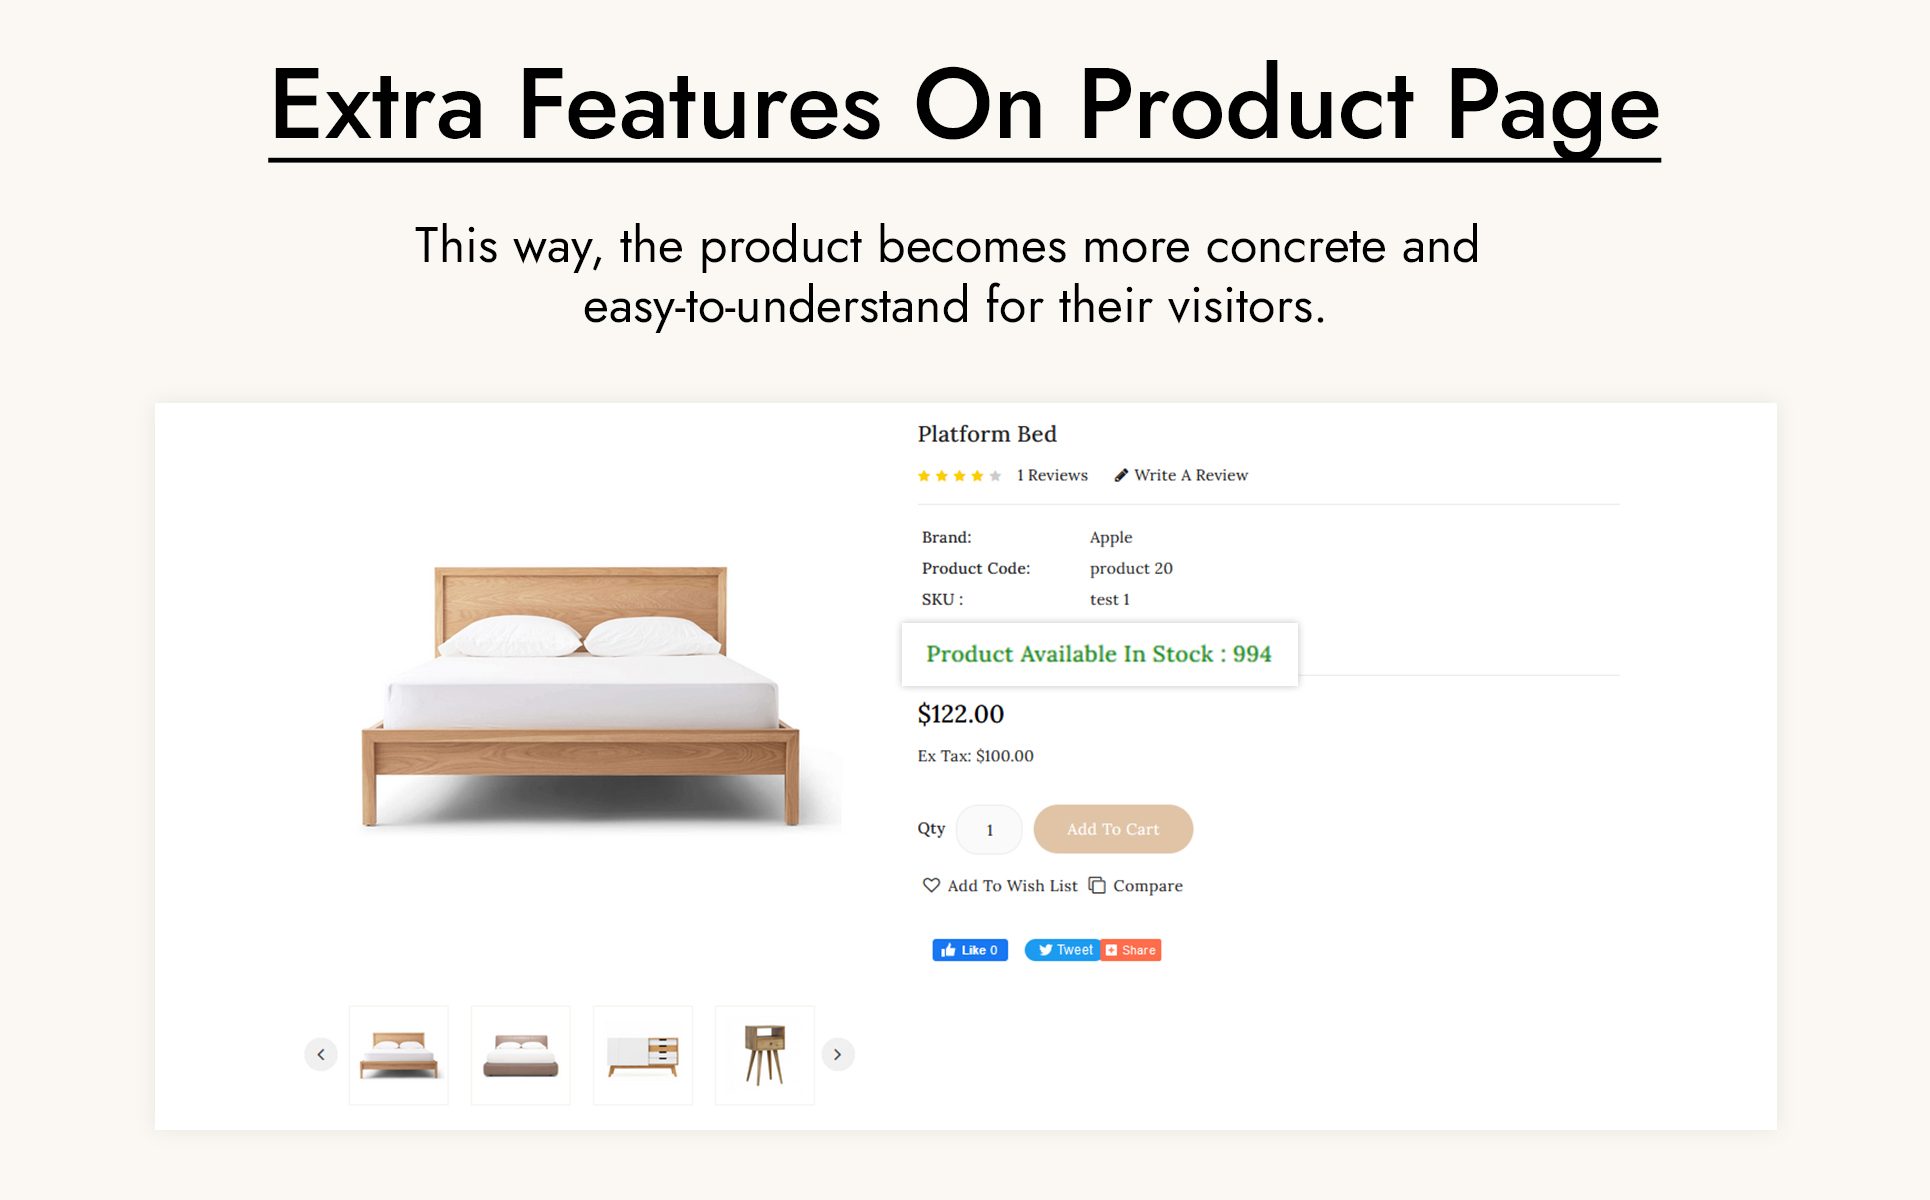This screenshot has width=1930, height=1200.
Task: Click the Compare link text
Action: point(1148,886)
